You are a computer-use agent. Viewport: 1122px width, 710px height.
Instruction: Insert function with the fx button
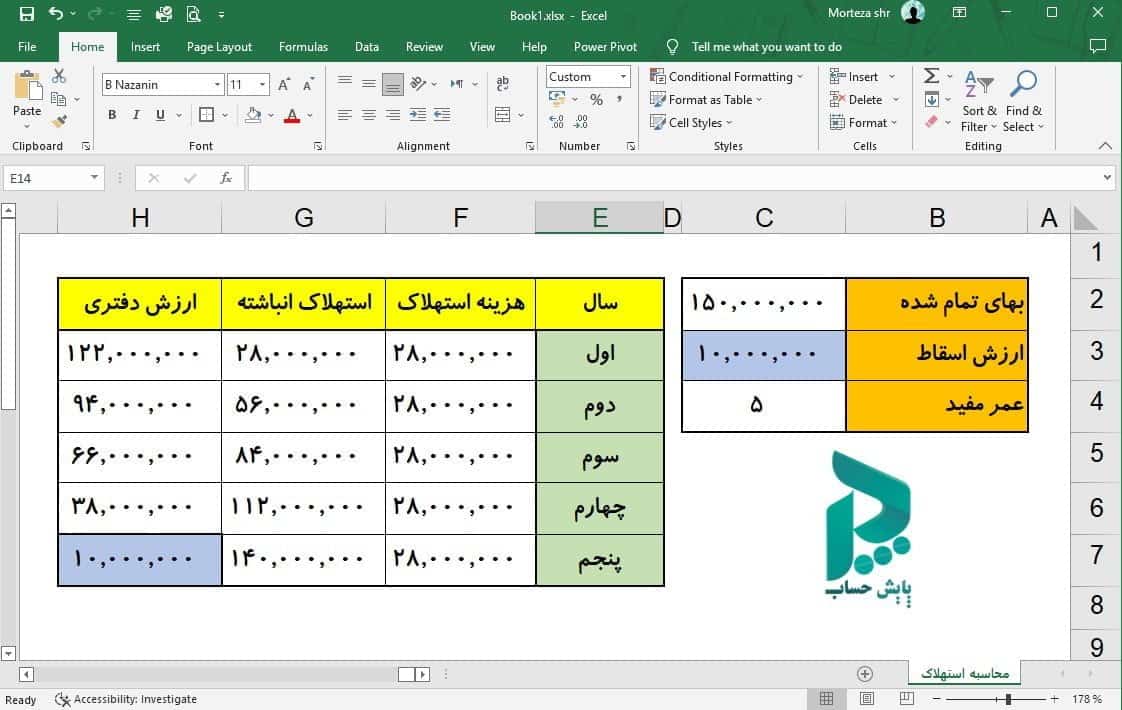[225, 178]
